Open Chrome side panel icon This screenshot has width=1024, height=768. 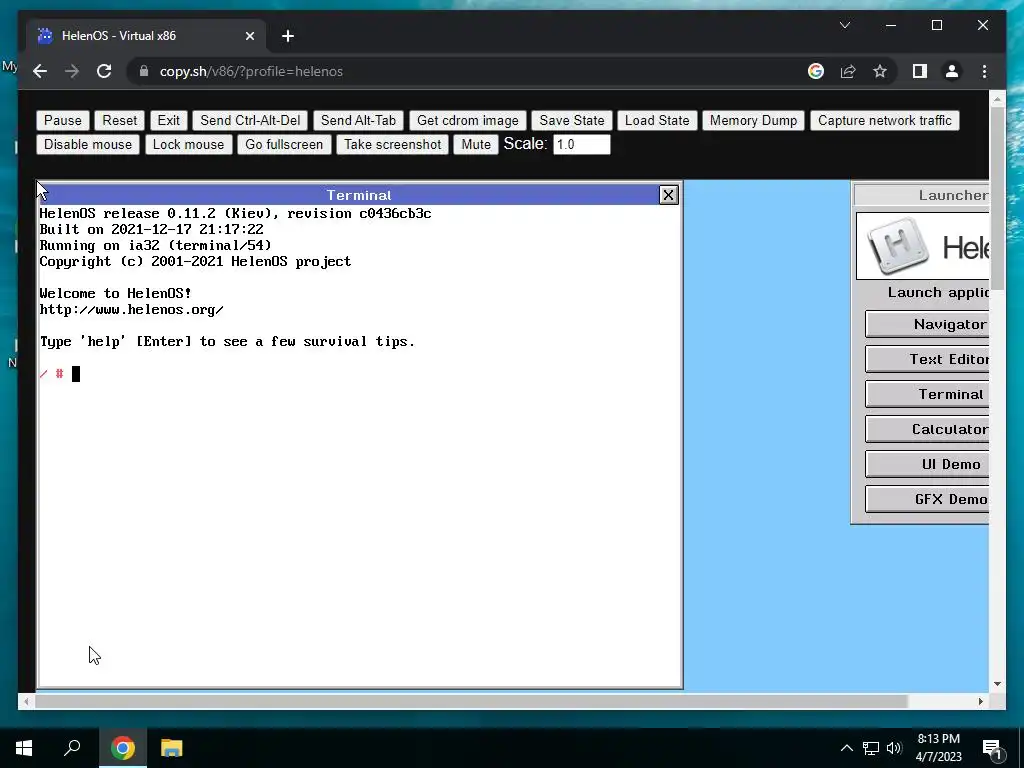point(920,71)
